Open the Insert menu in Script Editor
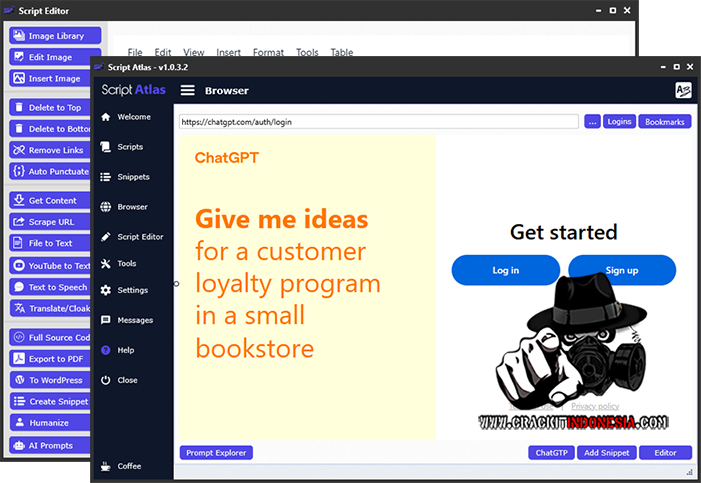Viewport: 701px width, 483px height. tap(228, 53)
